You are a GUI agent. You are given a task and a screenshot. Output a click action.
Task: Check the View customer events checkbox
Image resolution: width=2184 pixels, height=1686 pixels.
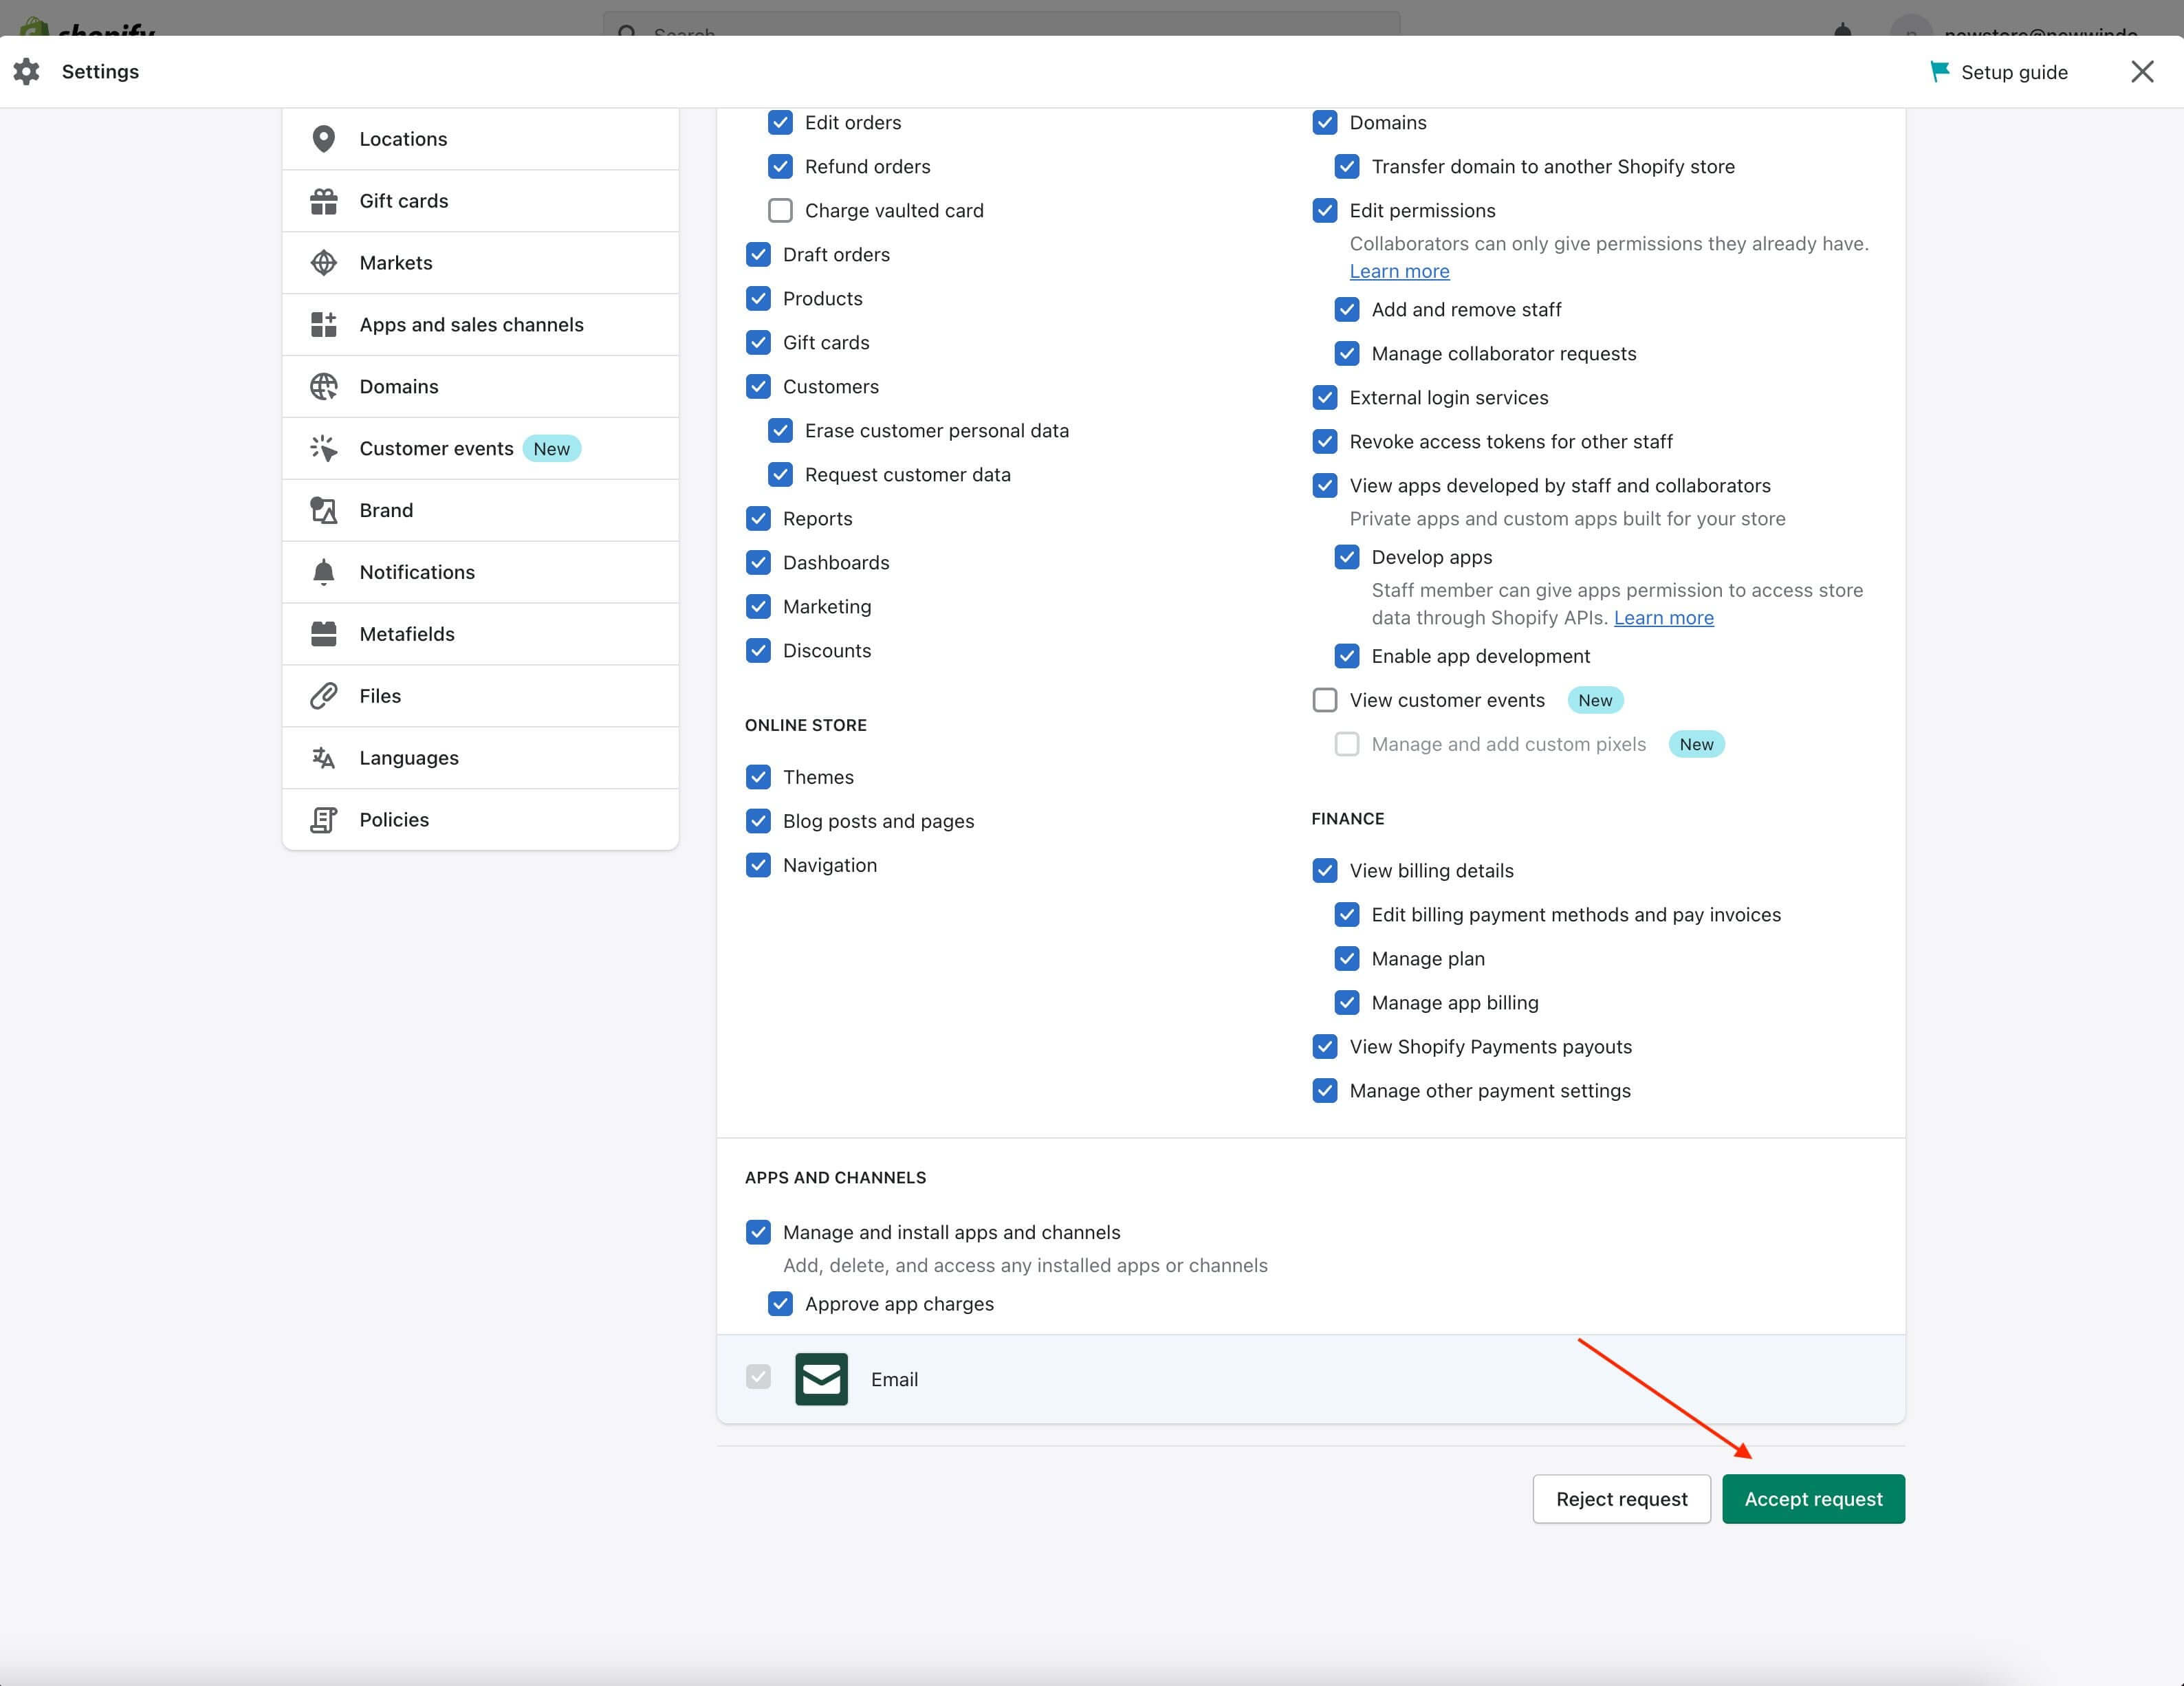coord(1324,700)
